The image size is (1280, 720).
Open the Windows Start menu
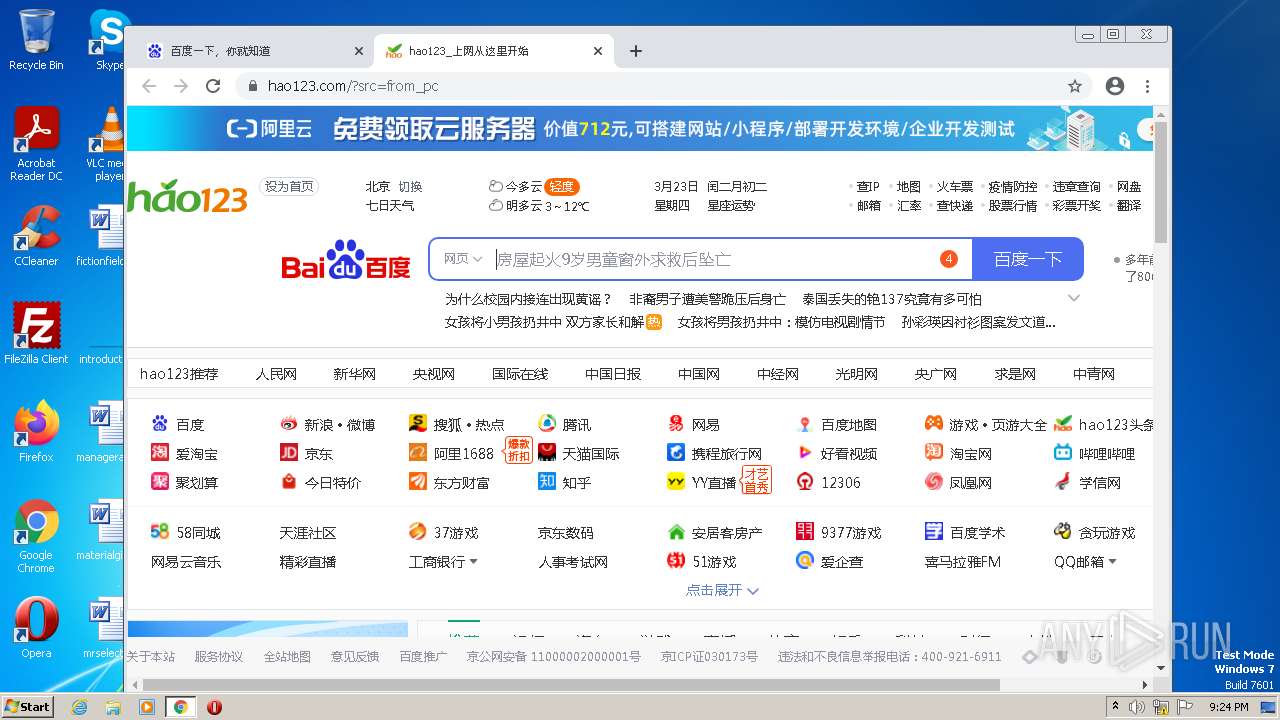point(27,706)
